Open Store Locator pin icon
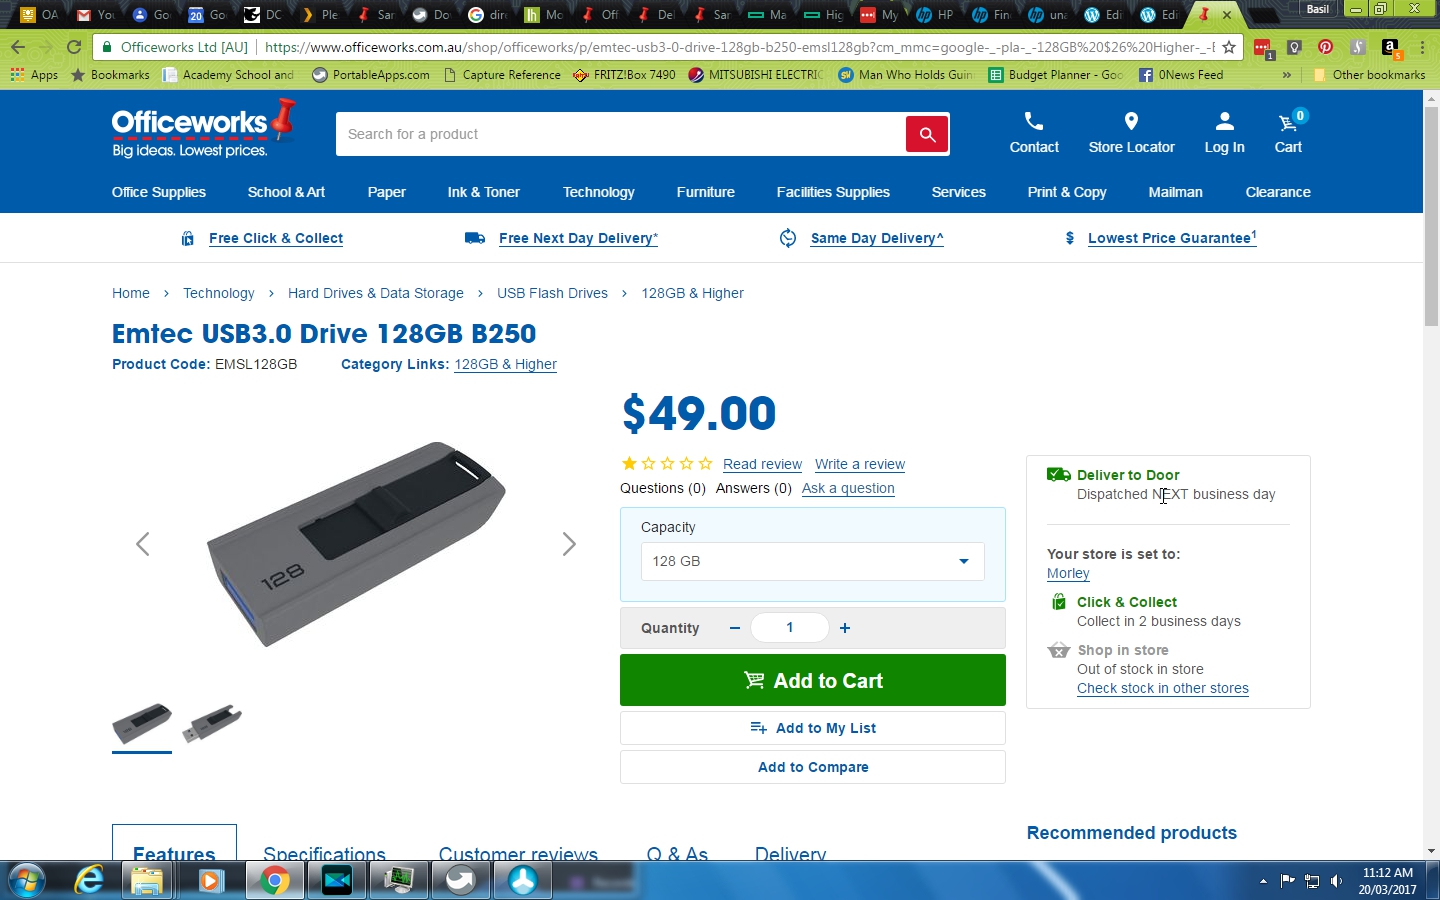This screenshot has height=900, width=1440. (1131, 122)
